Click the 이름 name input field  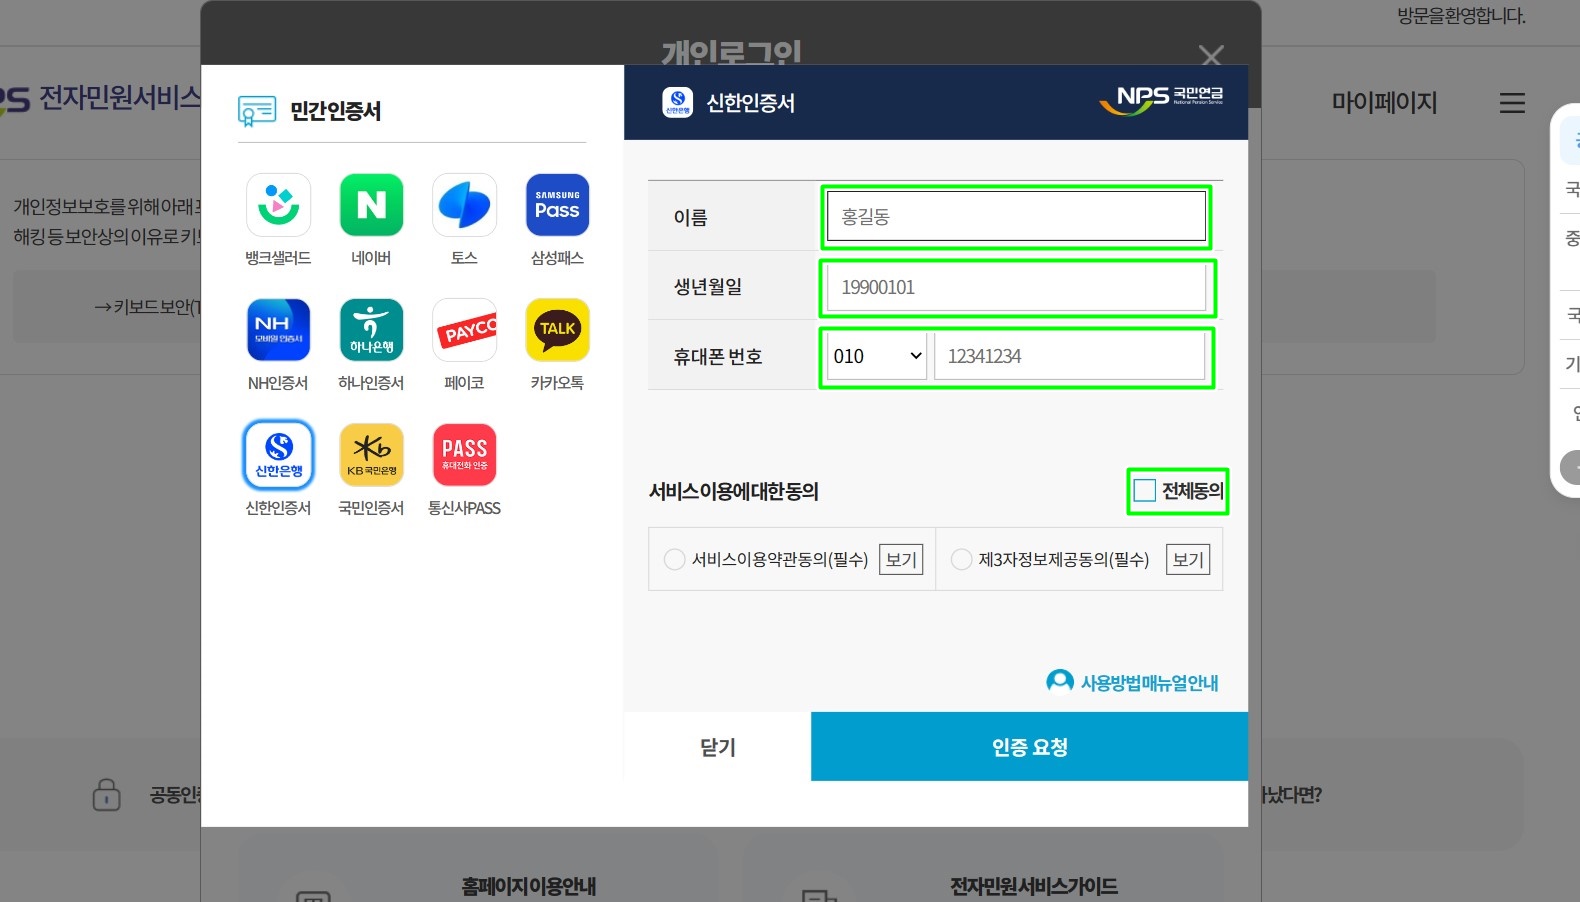[1016, 216]
